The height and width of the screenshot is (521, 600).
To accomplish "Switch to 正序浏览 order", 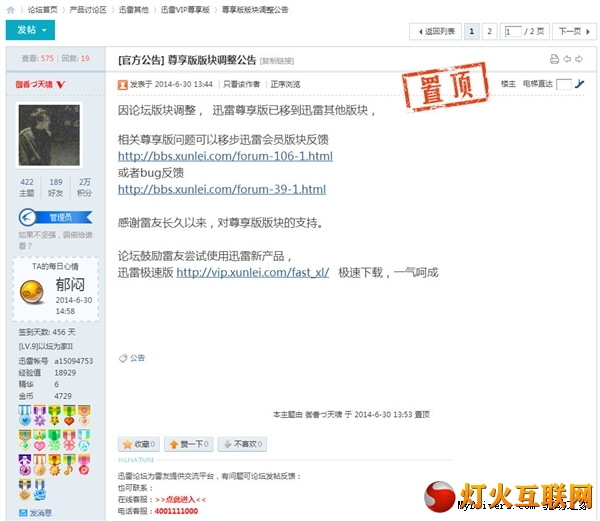I will 285,84.
